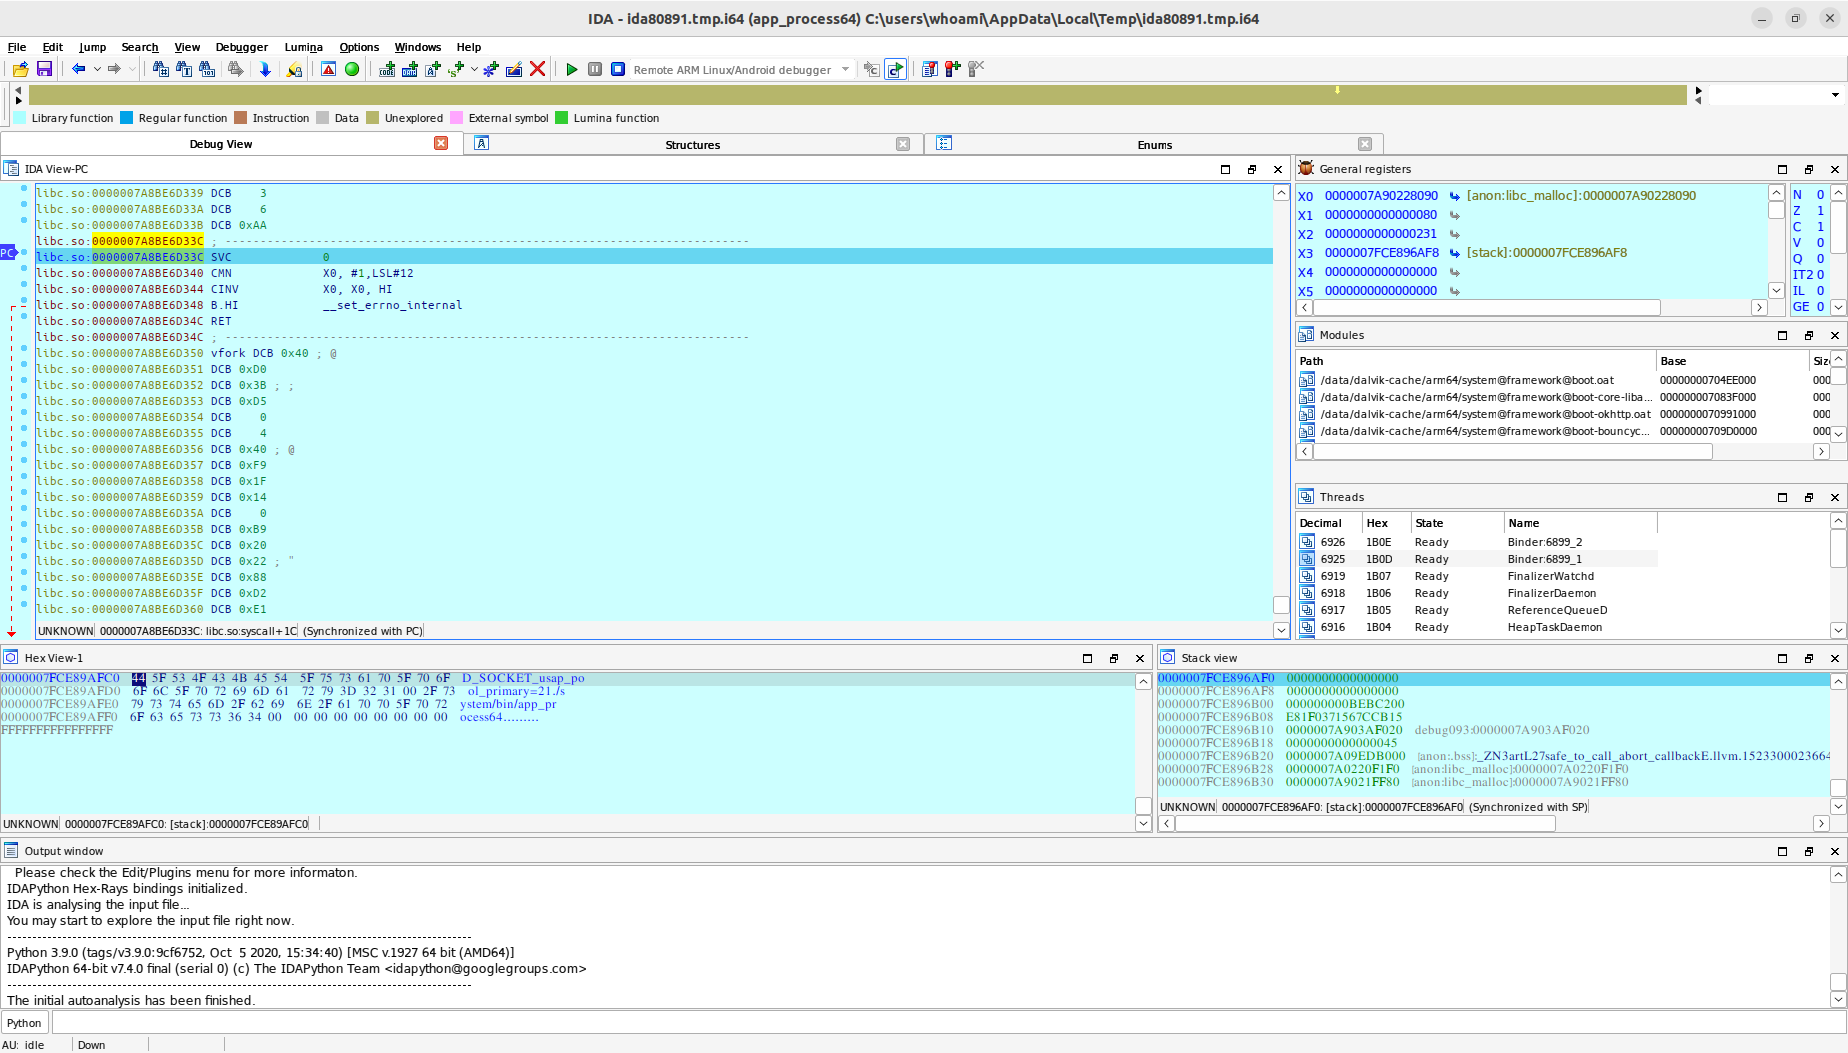Open the Debugger menu
This screenshot has height=1053, width=1848.
242,47
